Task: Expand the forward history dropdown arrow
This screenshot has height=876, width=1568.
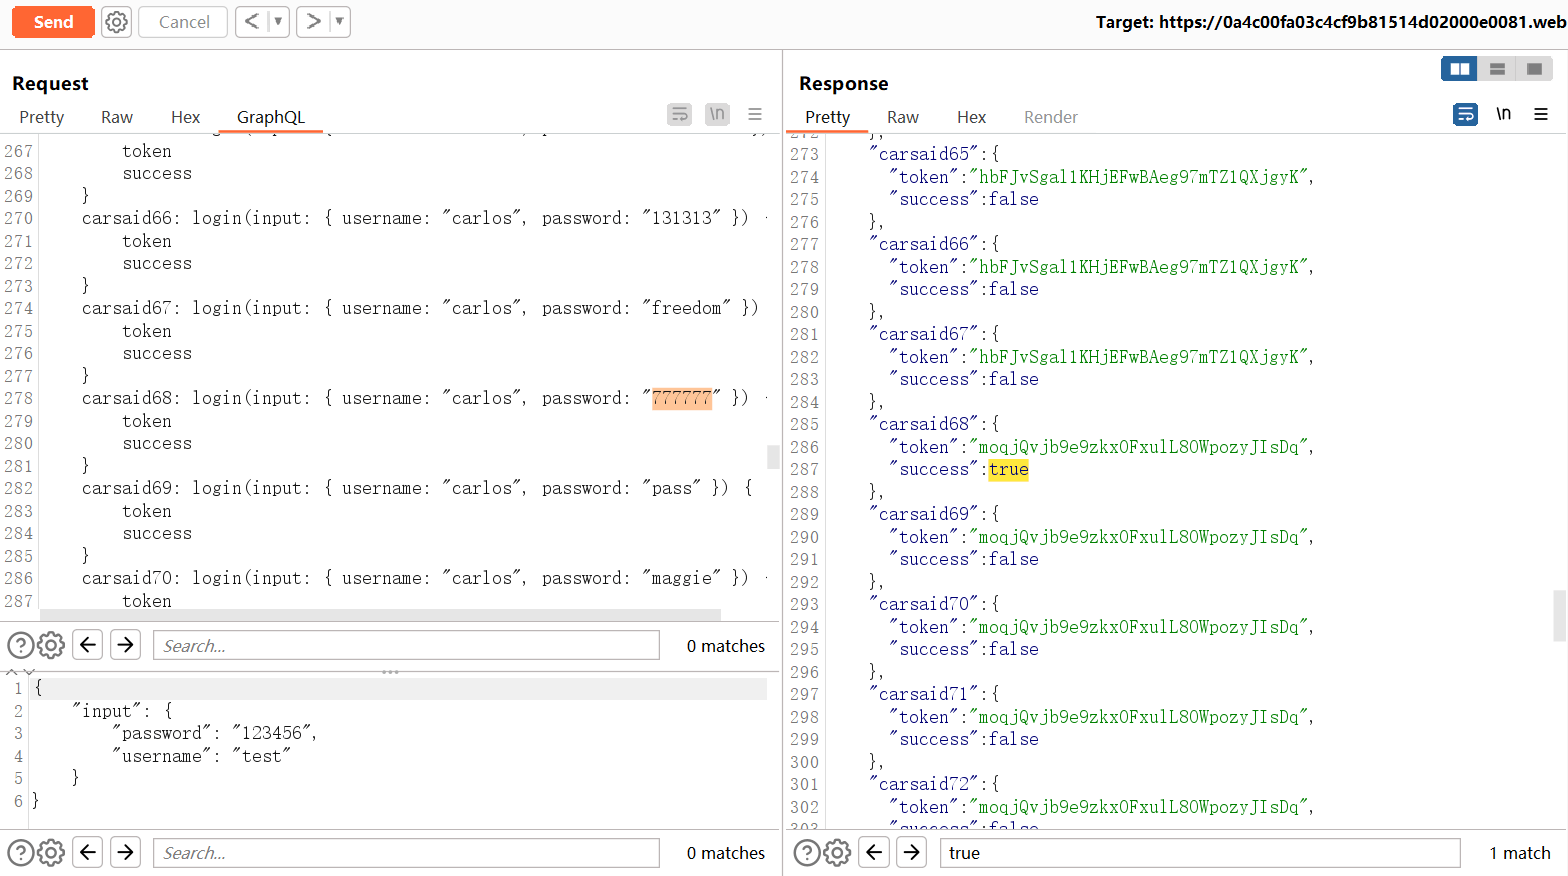Action: click(x=339, y=22)
